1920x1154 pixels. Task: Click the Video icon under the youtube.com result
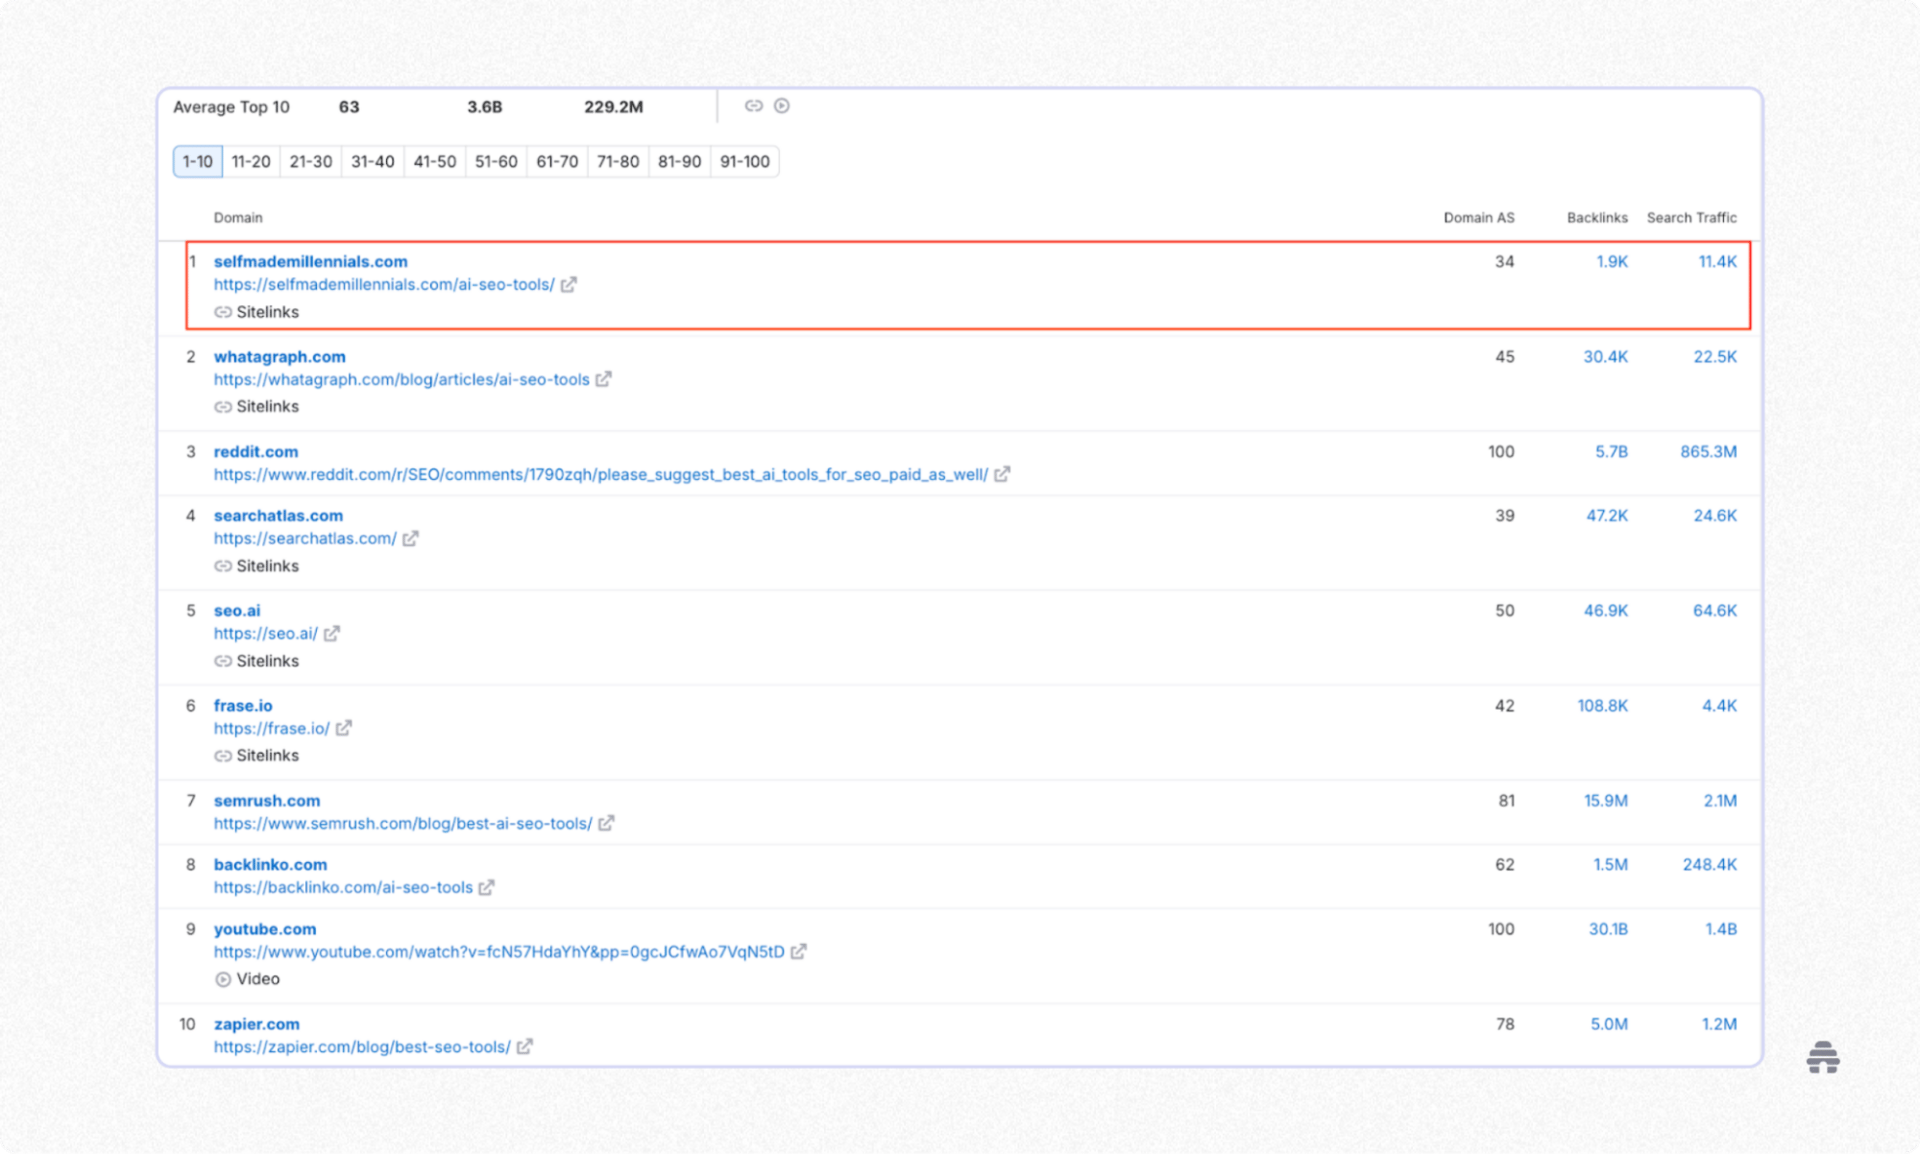(225, 978)
